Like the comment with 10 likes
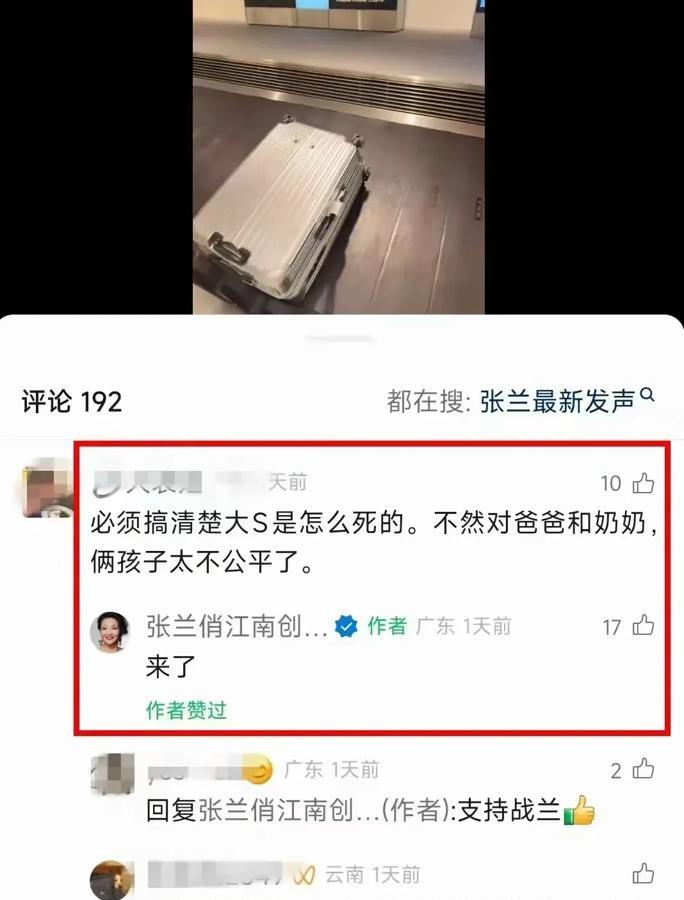Viewport: 684px width, 900px height. [643, 483]
